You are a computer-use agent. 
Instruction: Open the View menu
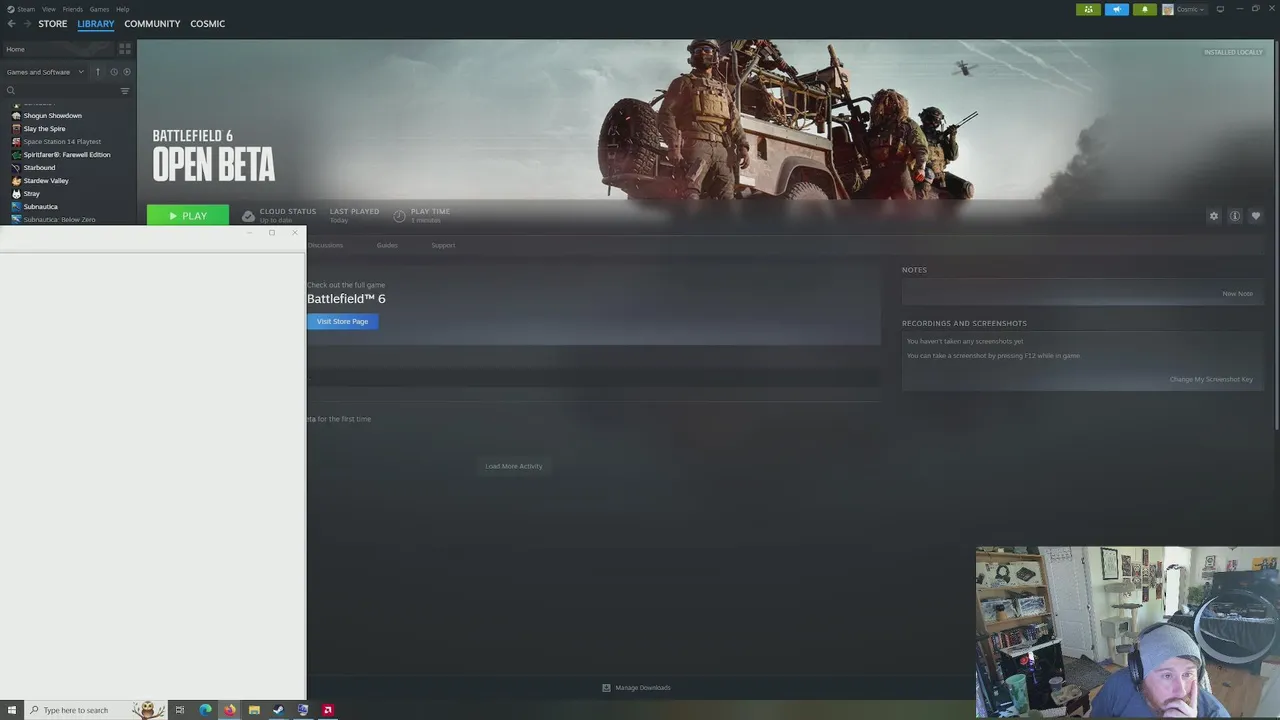point(49,9)
